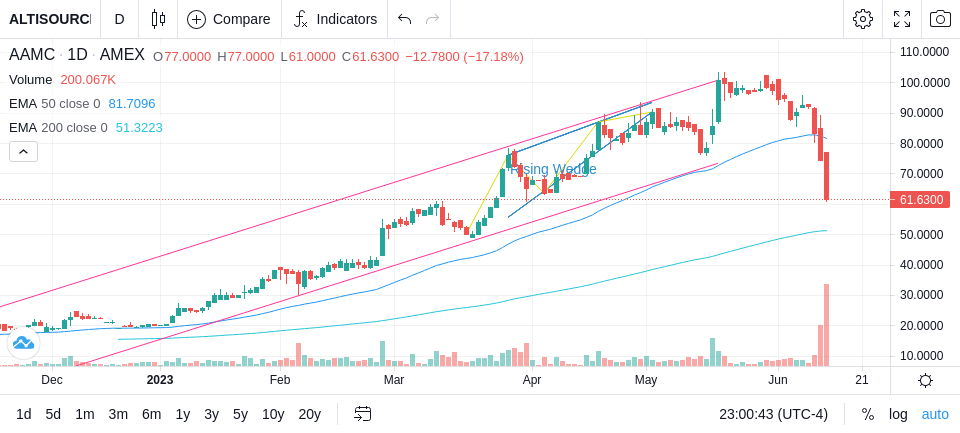This screenshot has width=960, height=433.
Task: Open timezone menu at 23:00:43 (UTC-4)
Action: [773, 414]
